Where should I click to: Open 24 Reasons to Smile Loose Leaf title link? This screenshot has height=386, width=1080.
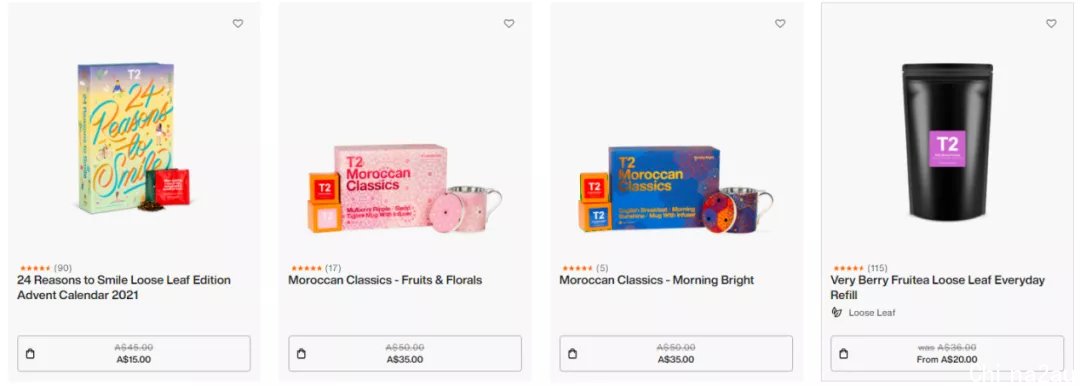point(124,287)
